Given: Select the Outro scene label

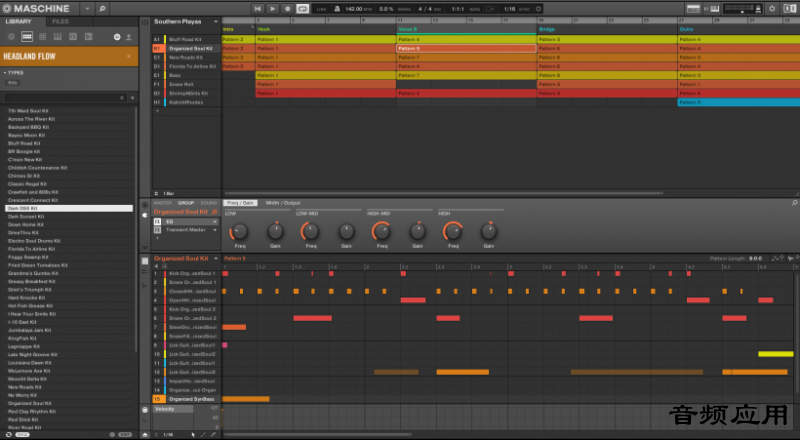Looking at the screenshot, I should coord(686,29).
